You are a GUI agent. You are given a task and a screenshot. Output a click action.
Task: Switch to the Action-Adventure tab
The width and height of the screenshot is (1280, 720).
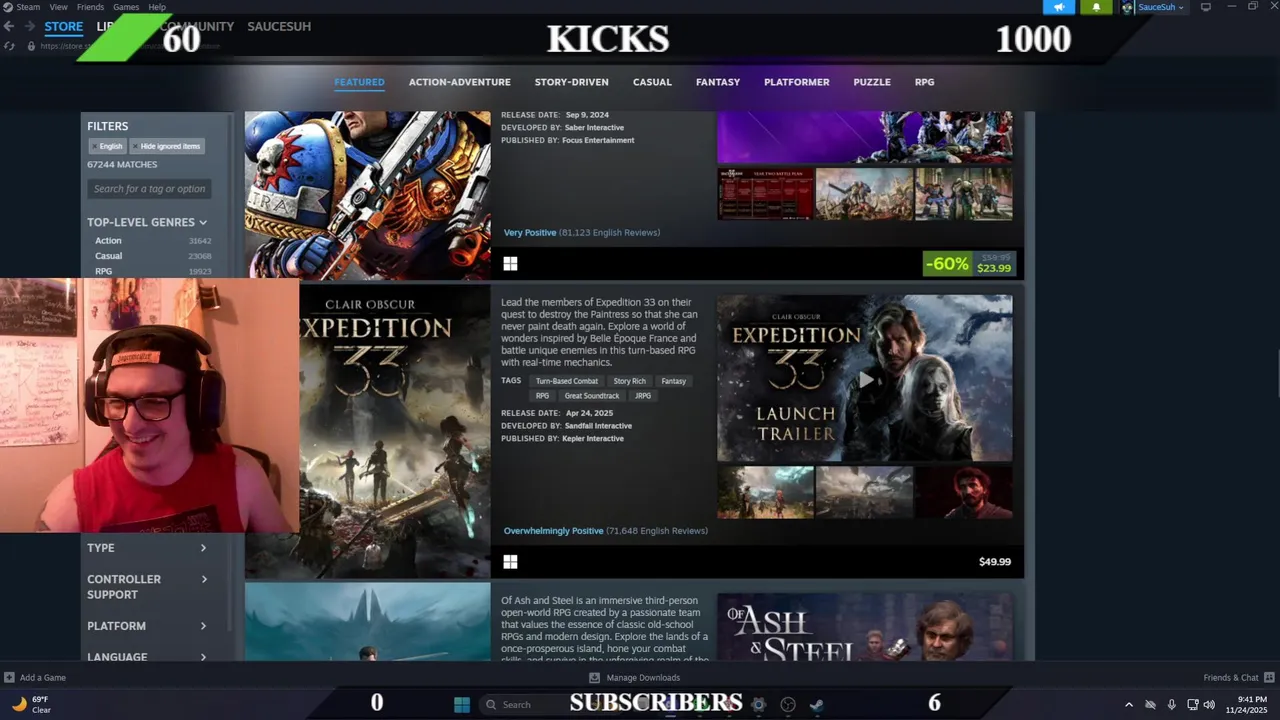[460, 82]
